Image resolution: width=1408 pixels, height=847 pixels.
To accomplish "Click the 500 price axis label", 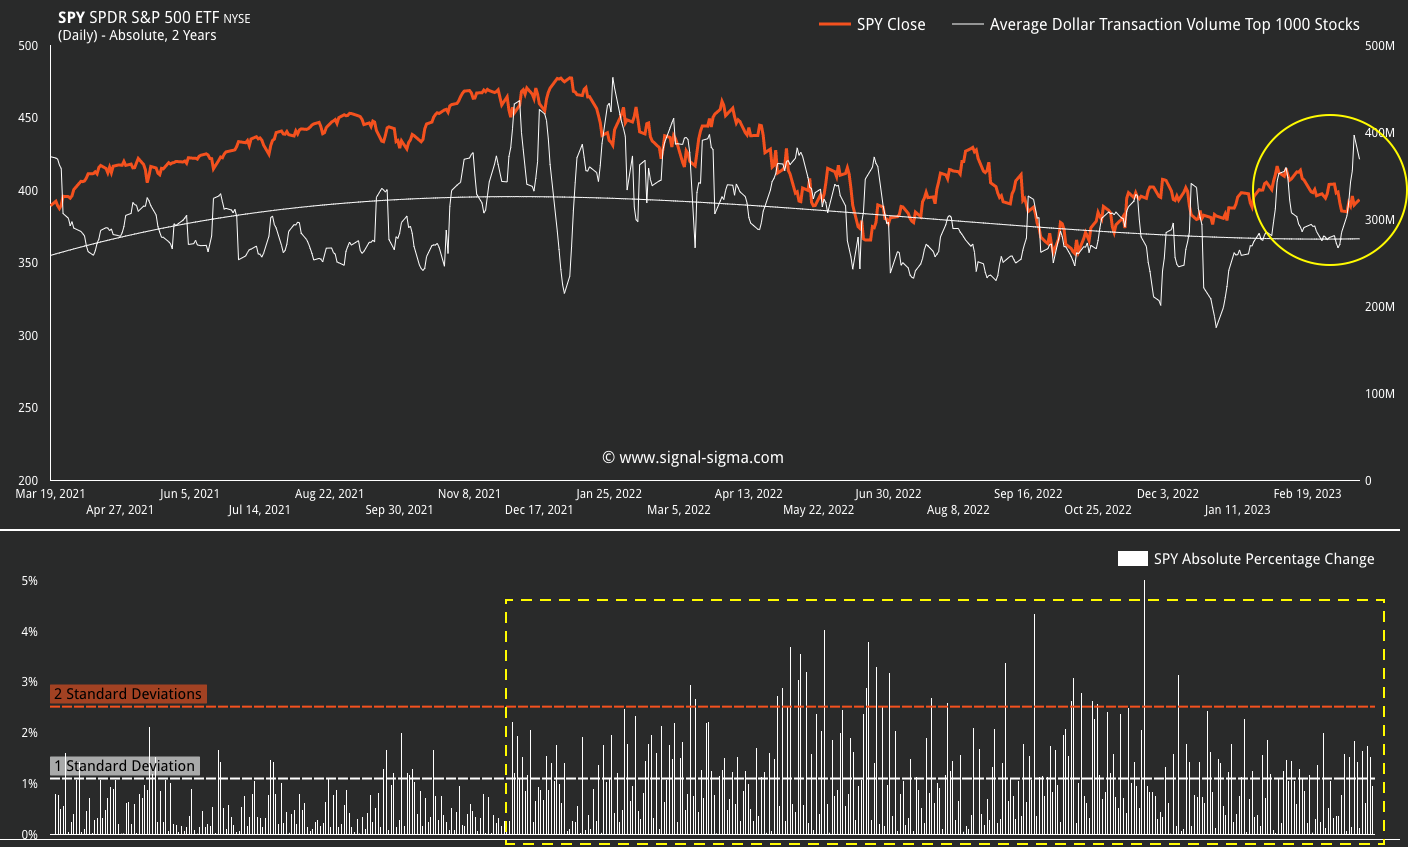I will tap(28, 46).
